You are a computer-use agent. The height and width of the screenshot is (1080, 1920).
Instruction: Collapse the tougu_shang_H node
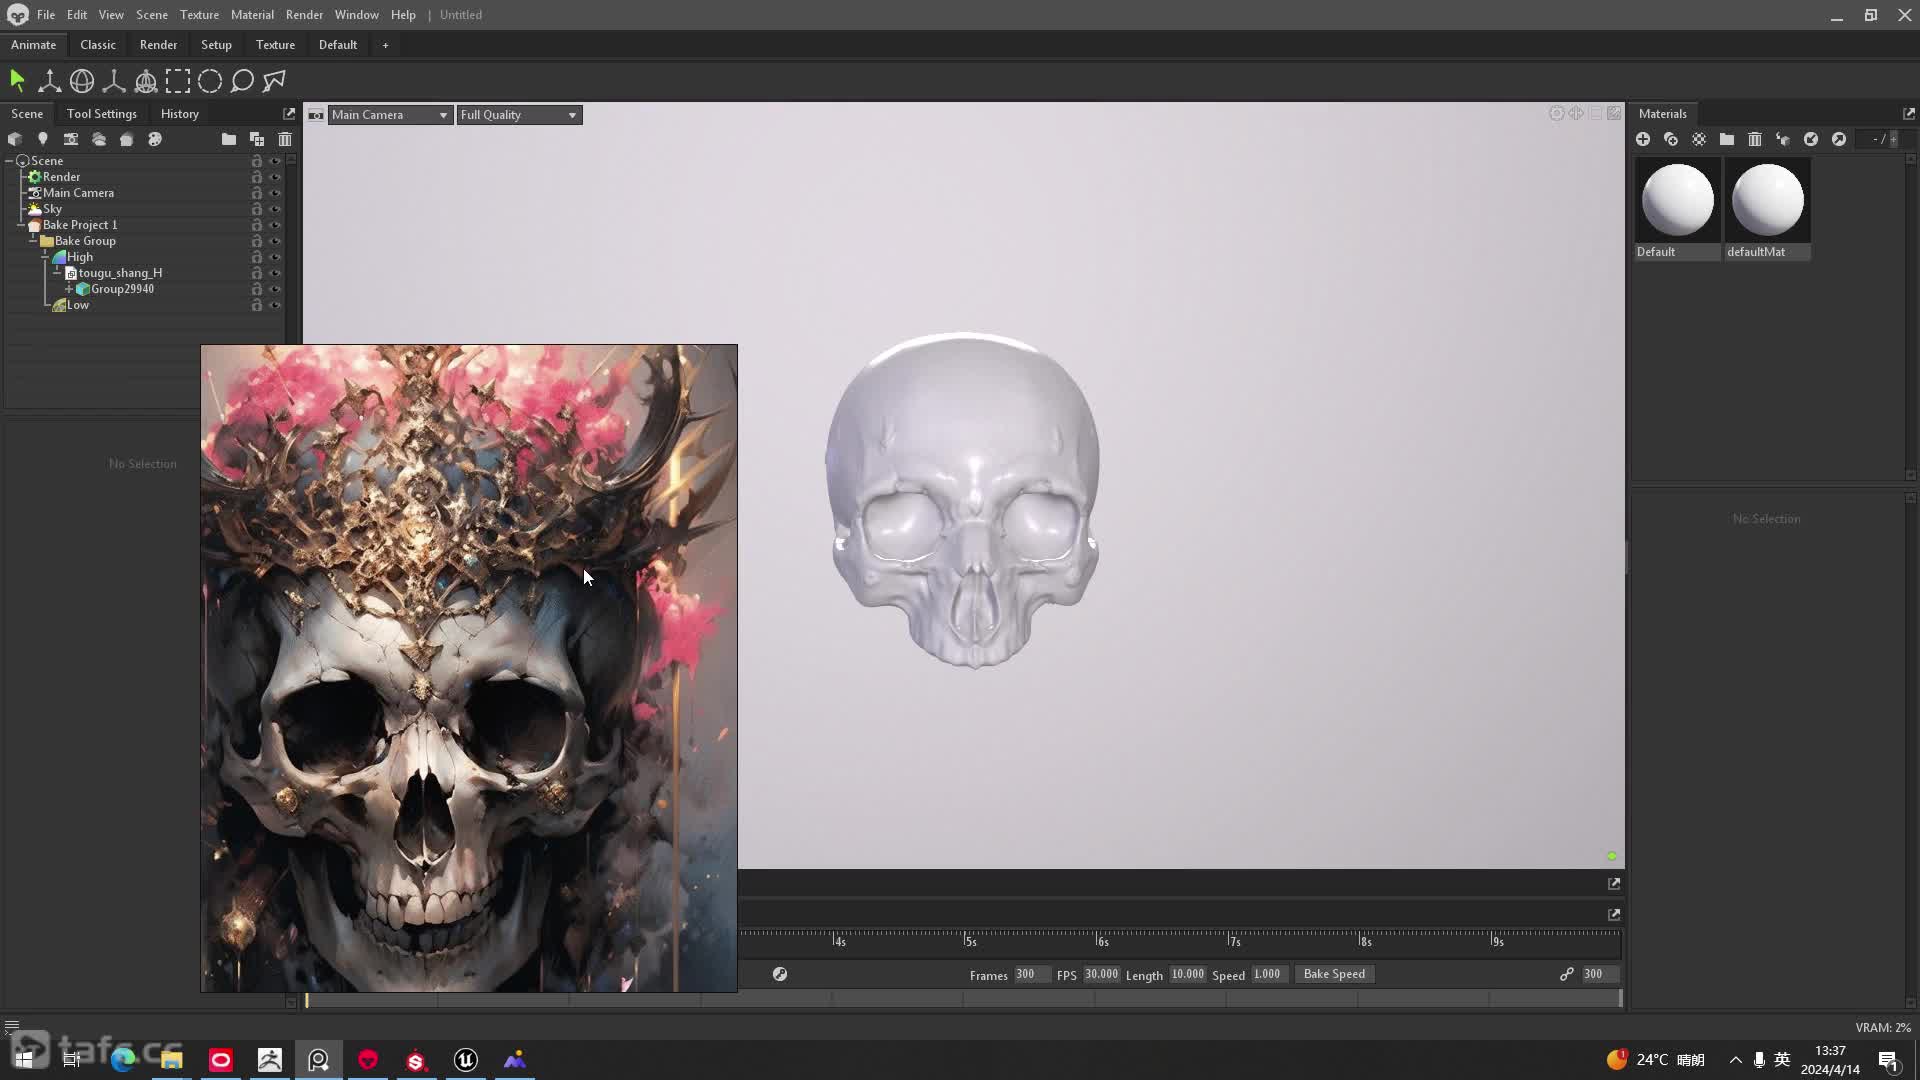click(x=57, y=273)
